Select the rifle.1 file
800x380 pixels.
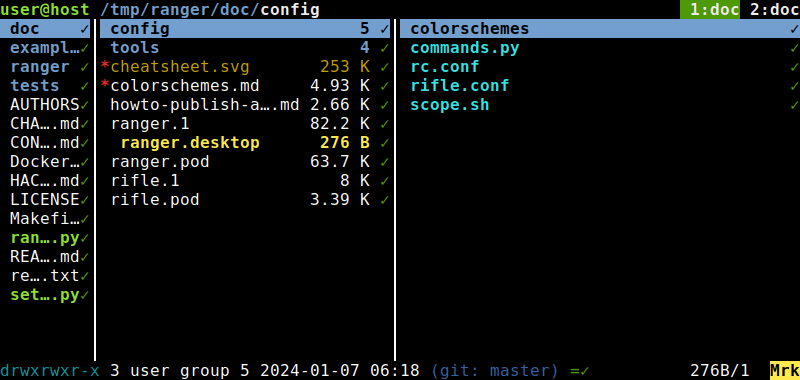[245, 181]
